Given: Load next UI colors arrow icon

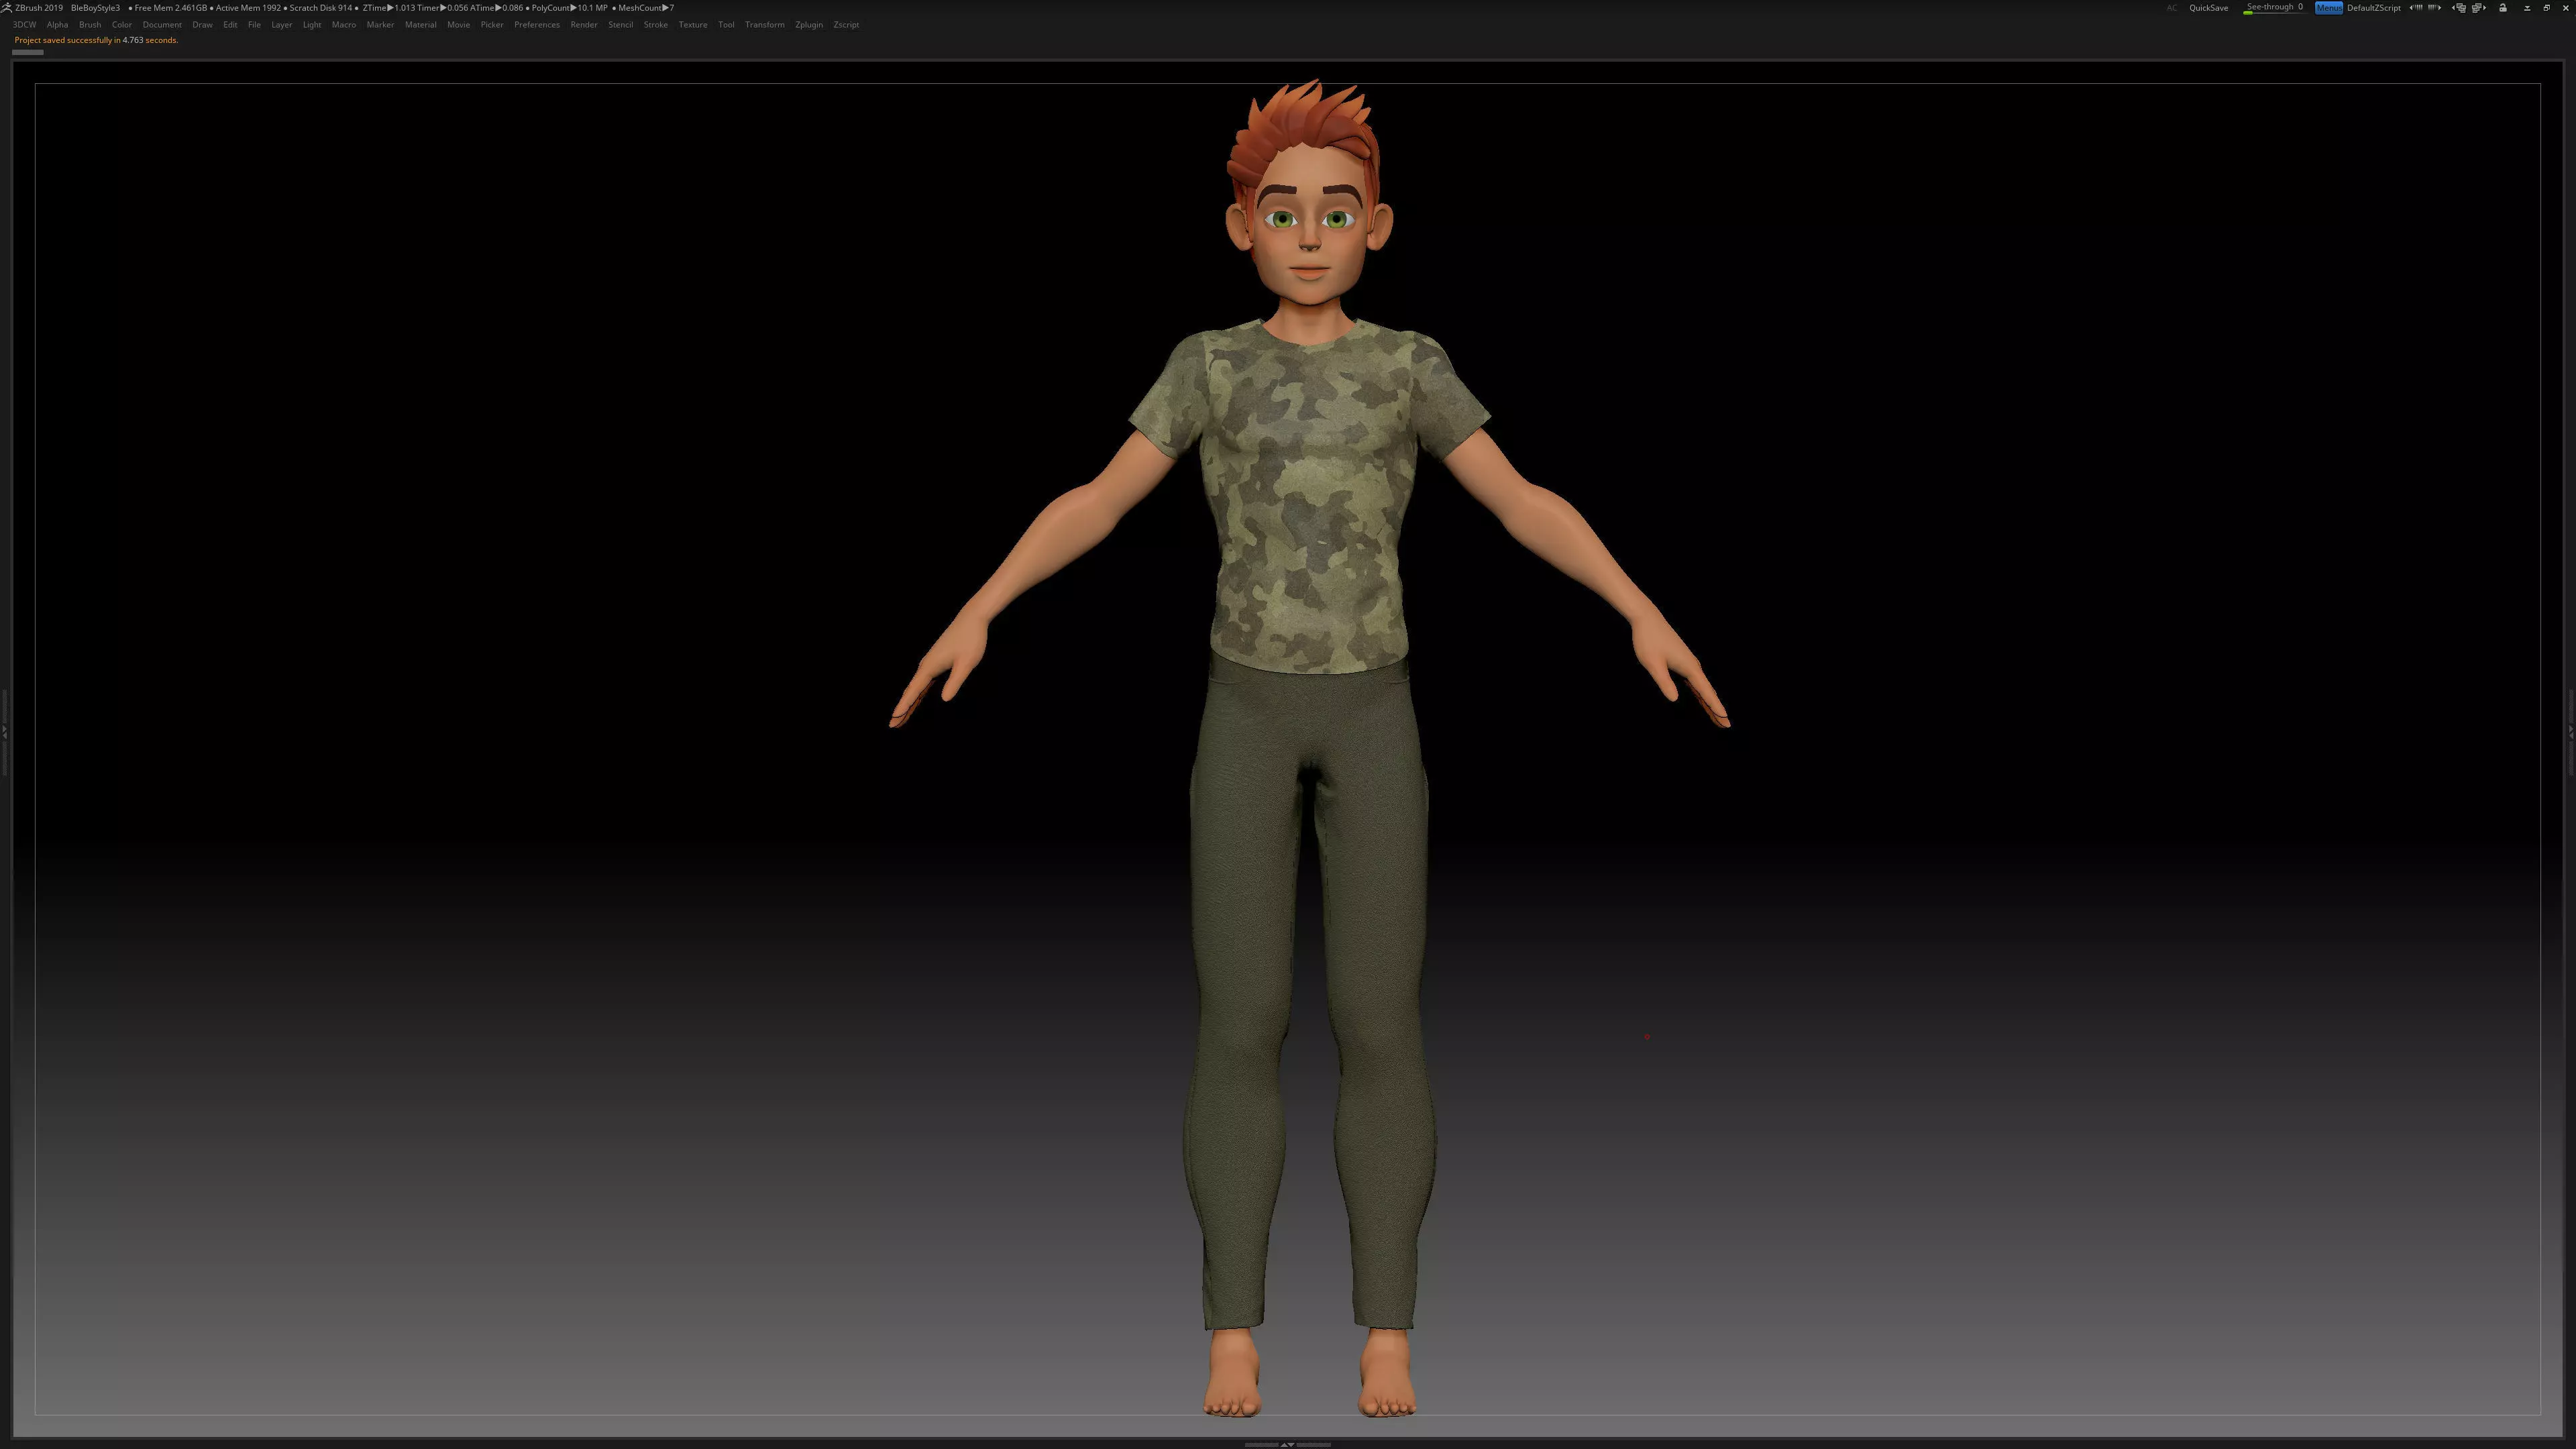Looking at the screenshot, I should pos(2435,8).
